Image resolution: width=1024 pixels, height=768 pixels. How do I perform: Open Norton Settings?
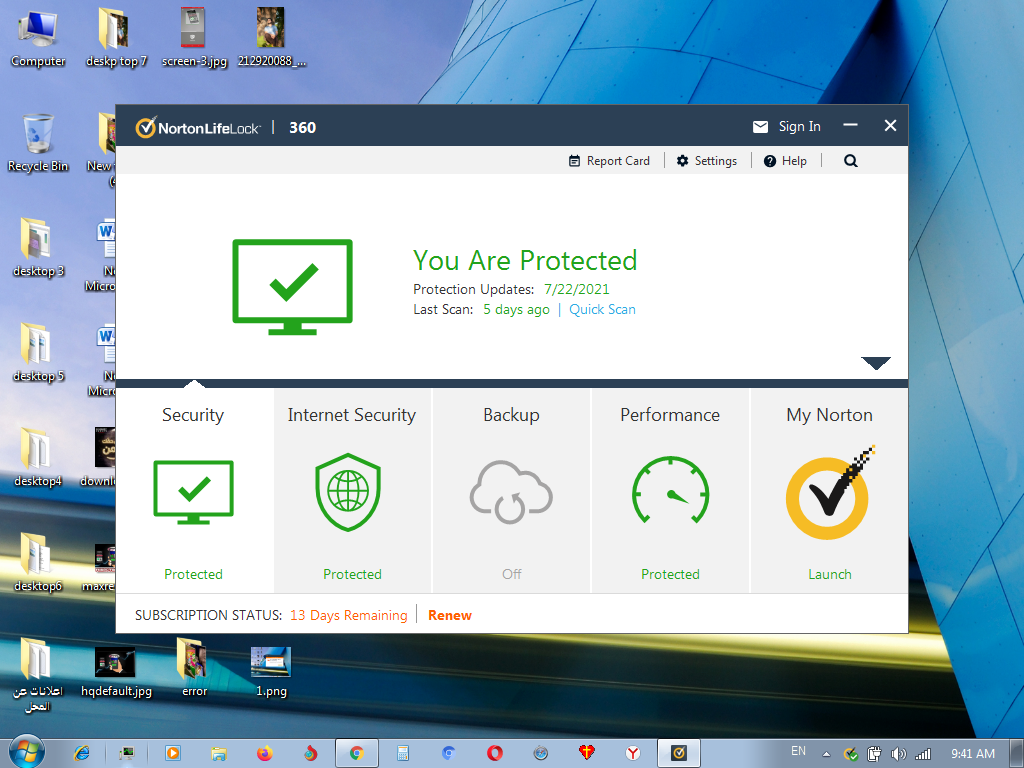pyautogui.click(x=707, y=161)
